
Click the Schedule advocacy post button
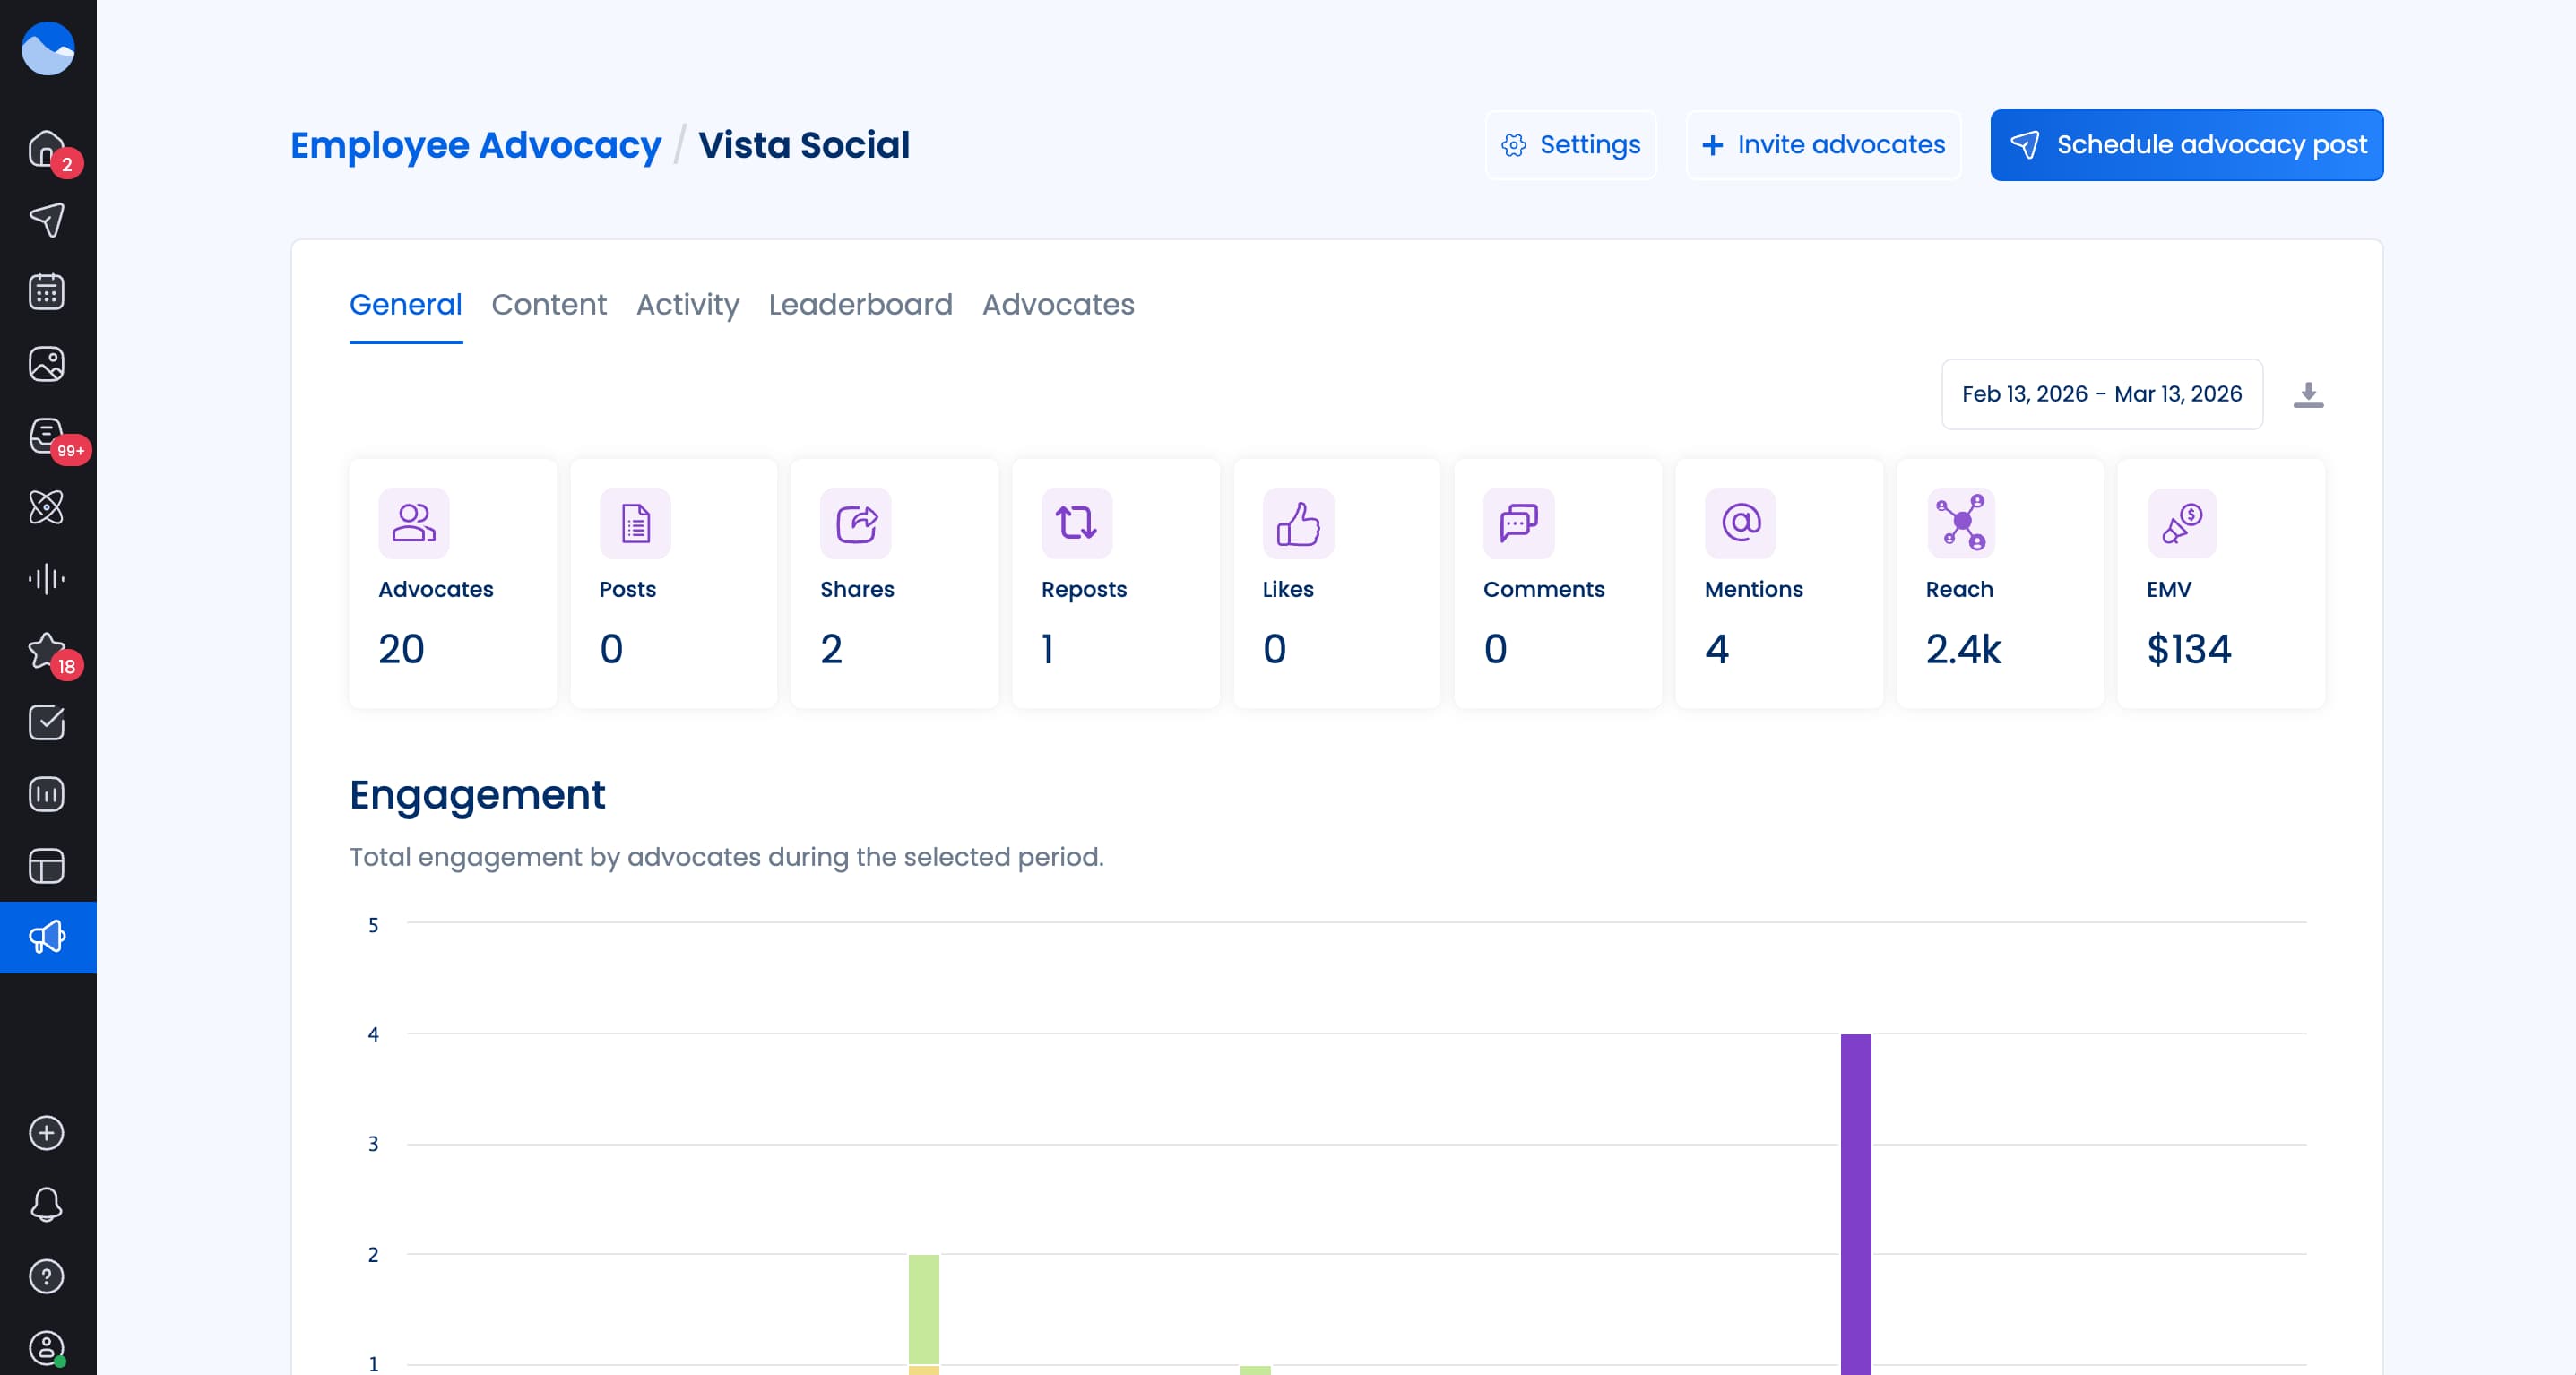[2186, 145]
